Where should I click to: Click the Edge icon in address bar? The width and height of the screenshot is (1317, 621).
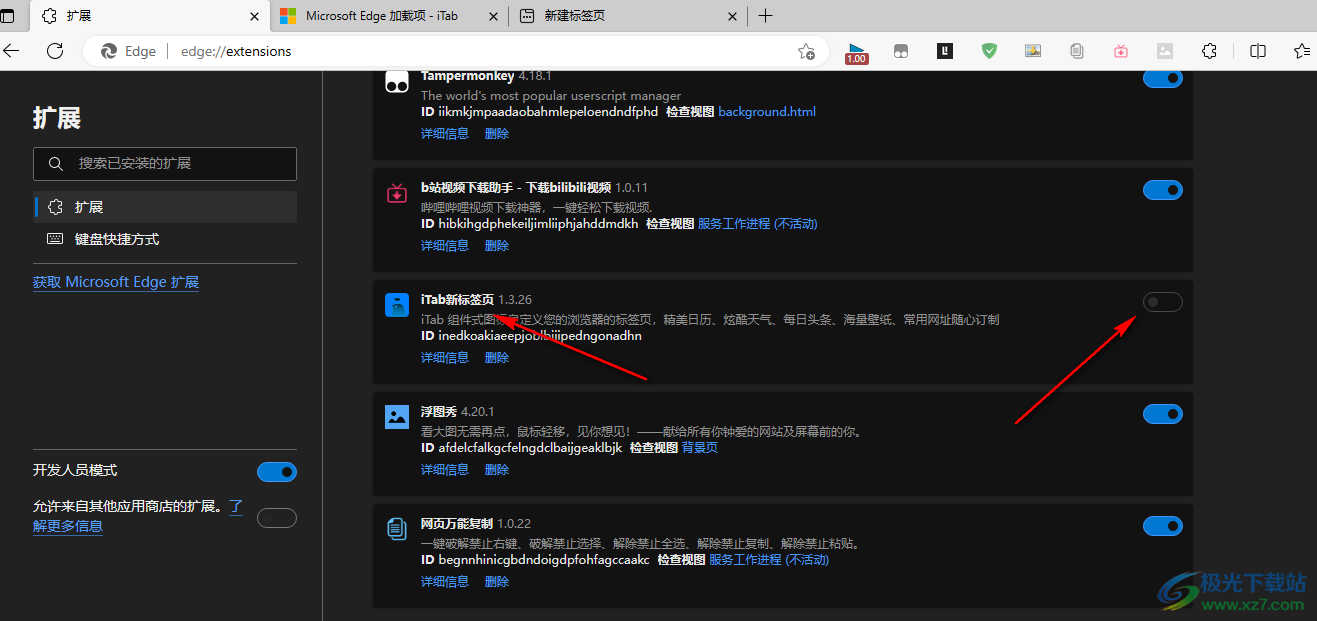[109, 51]
